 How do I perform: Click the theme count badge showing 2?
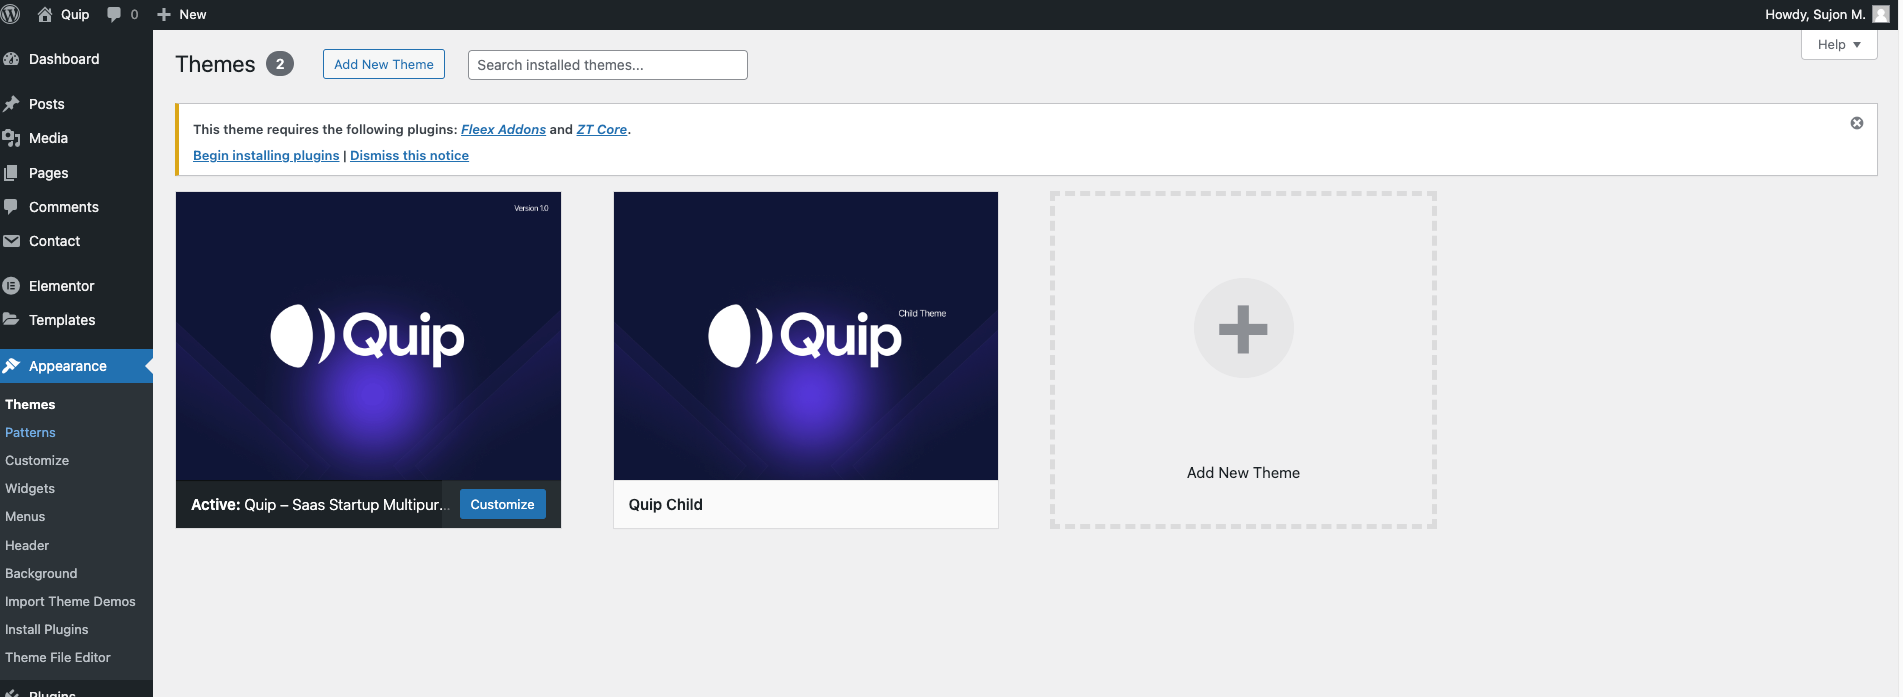coord(280,64)
